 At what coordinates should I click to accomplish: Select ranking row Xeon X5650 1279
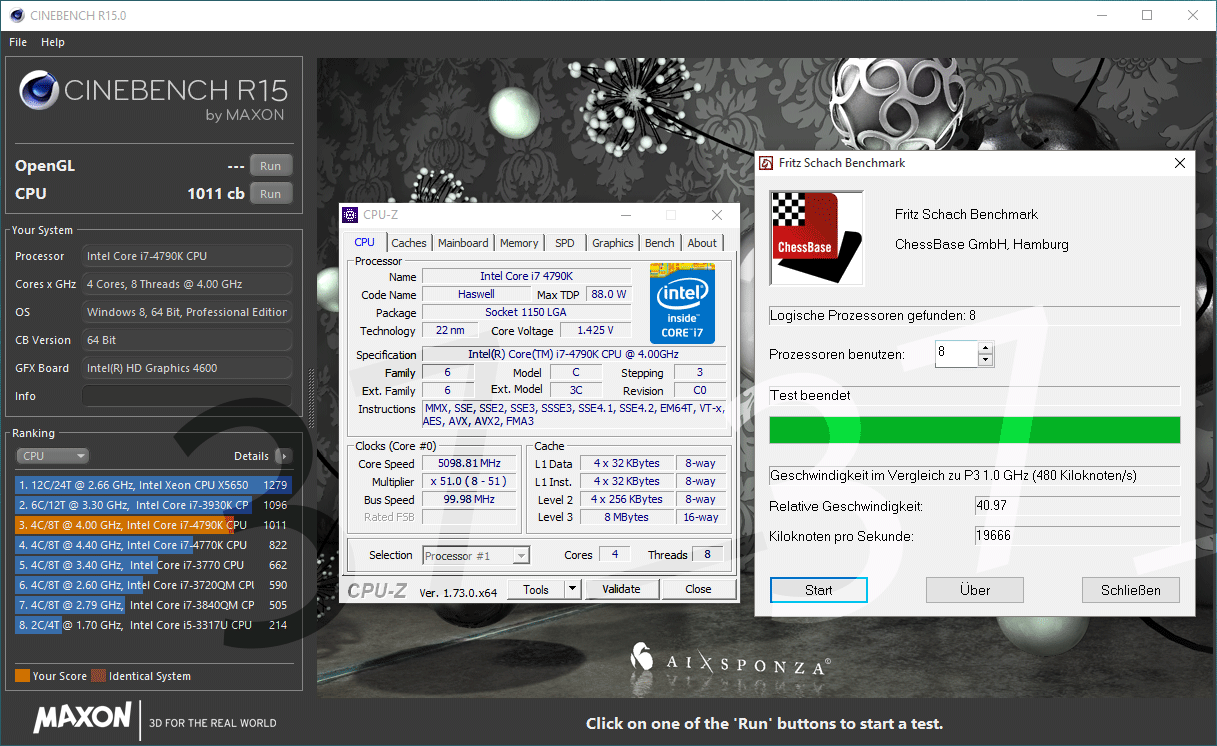click(x=153, y=485)
